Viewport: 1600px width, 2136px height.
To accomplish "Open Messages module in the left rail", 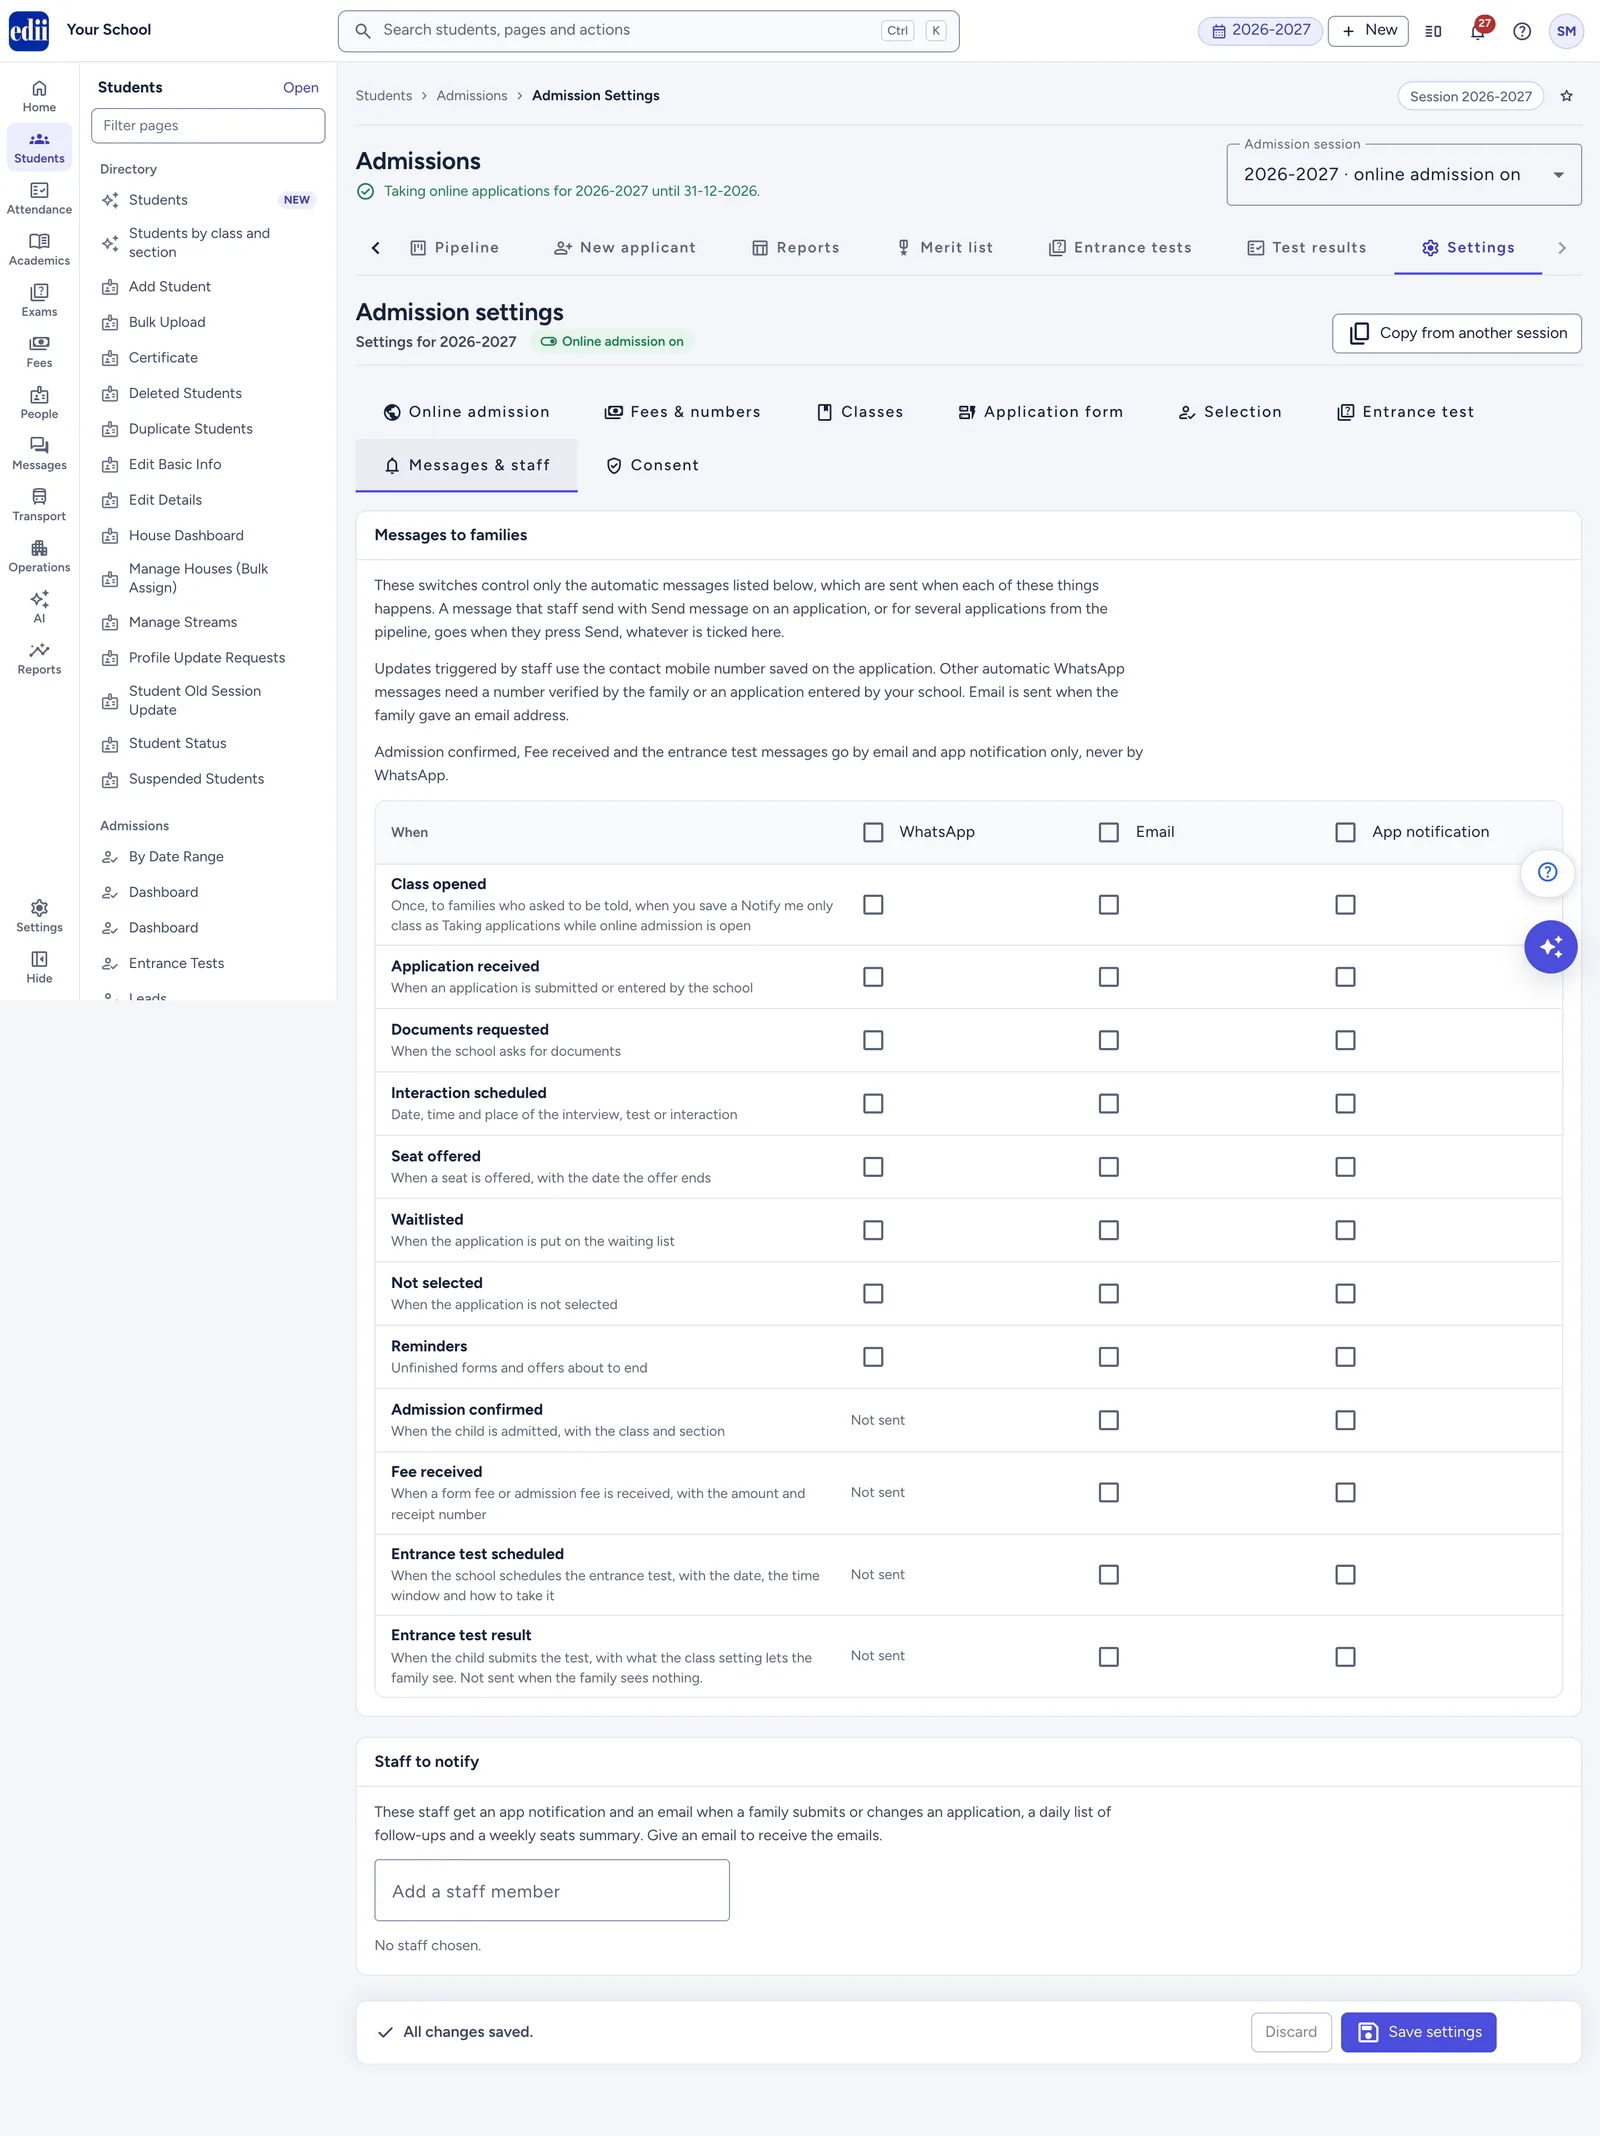I will [39, 453].
